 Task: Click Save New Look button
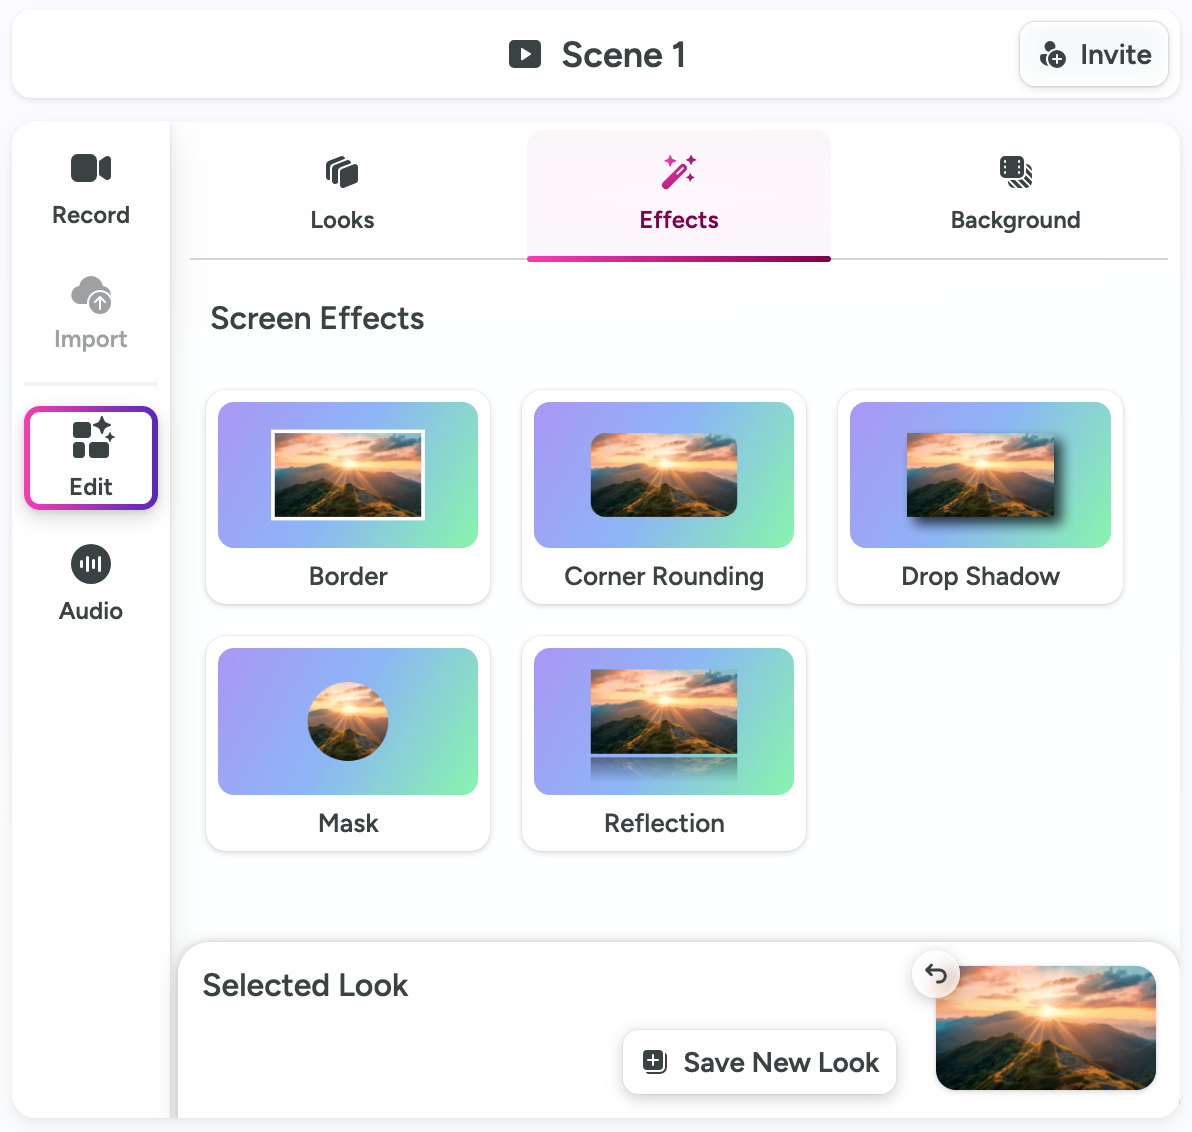(x=759, y=1062)
